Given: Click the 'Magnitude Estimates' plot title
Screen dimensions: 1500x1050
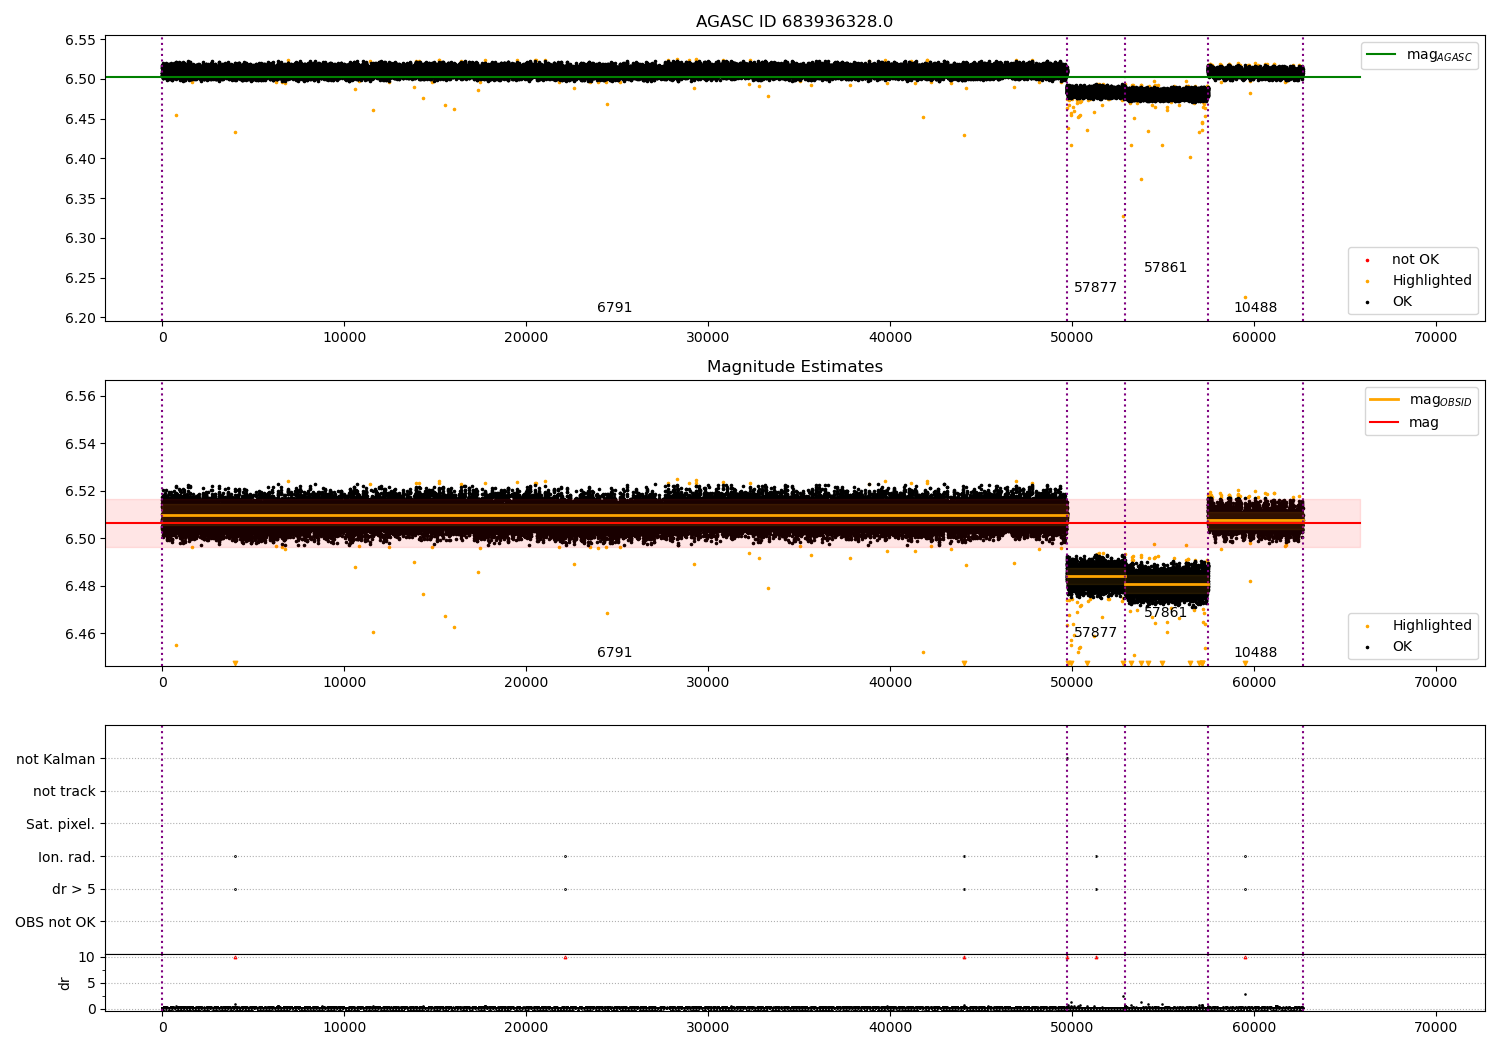Looking at the screenshot, I should pos(795,367).
